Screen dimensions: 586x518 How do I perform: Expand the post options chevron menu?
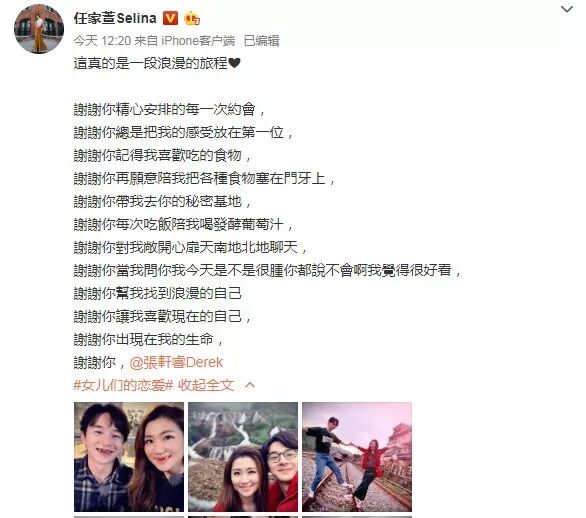(x=567, y=9)
